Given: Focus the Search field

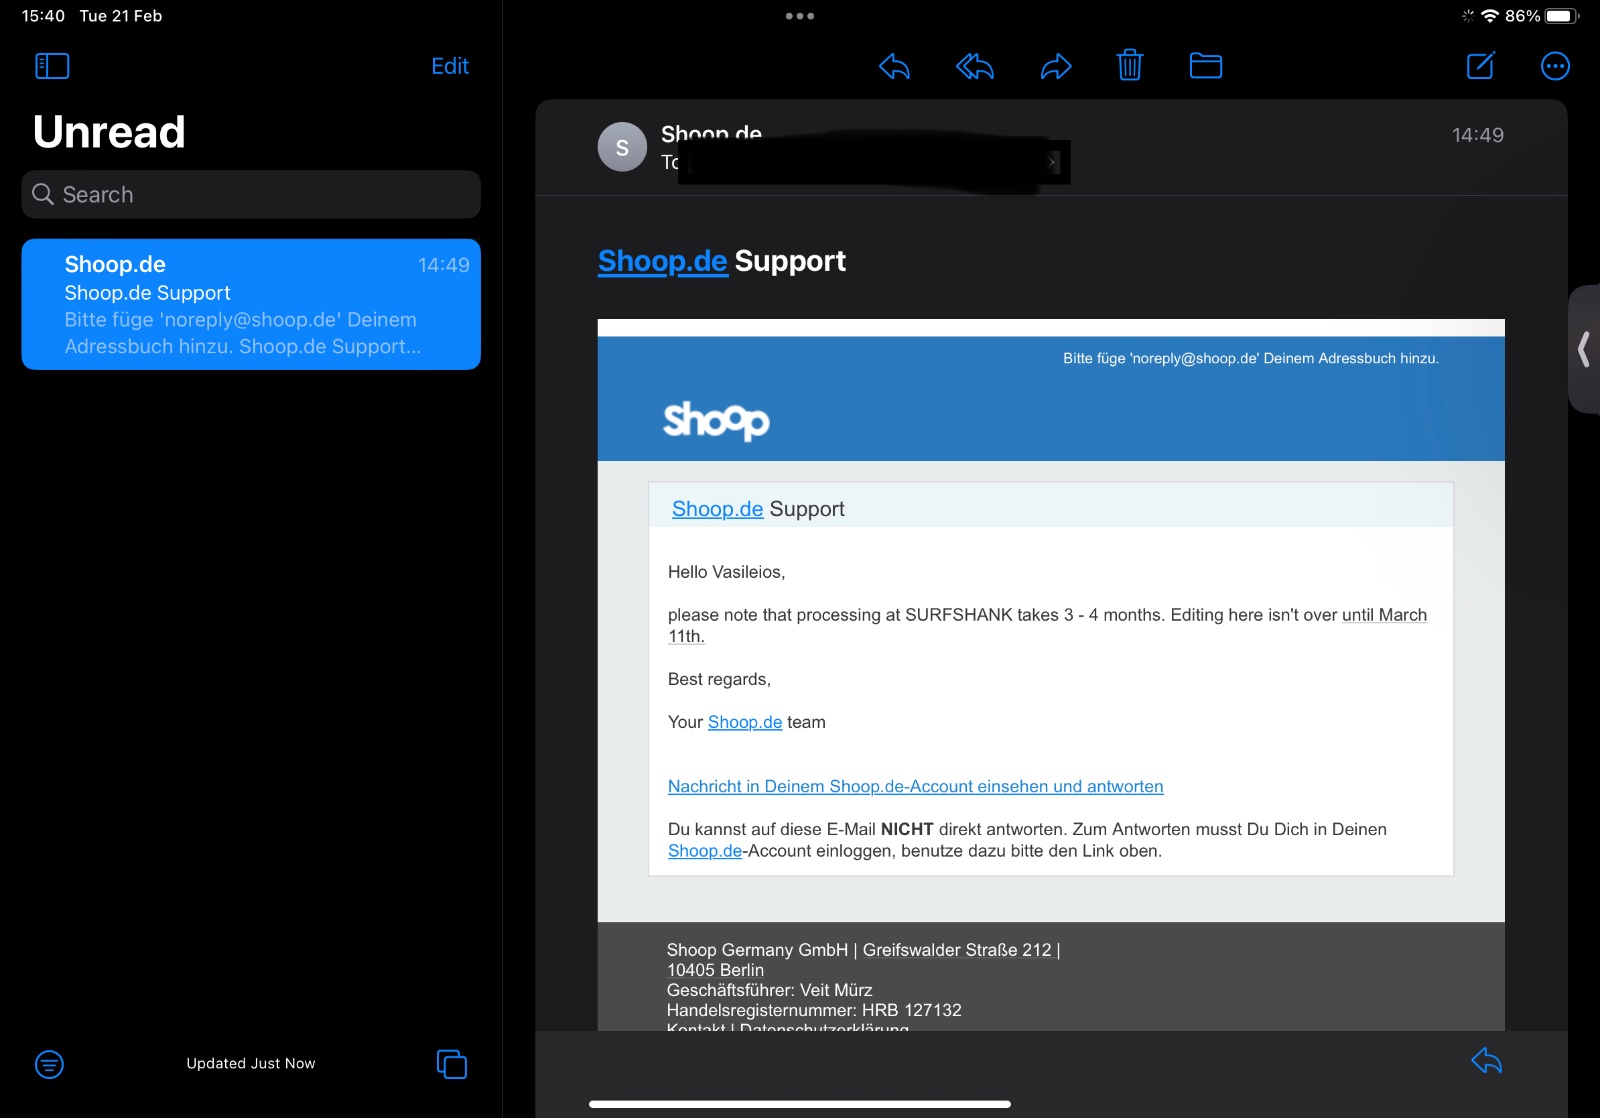Looking at the screenshot, I should (251, 194).
